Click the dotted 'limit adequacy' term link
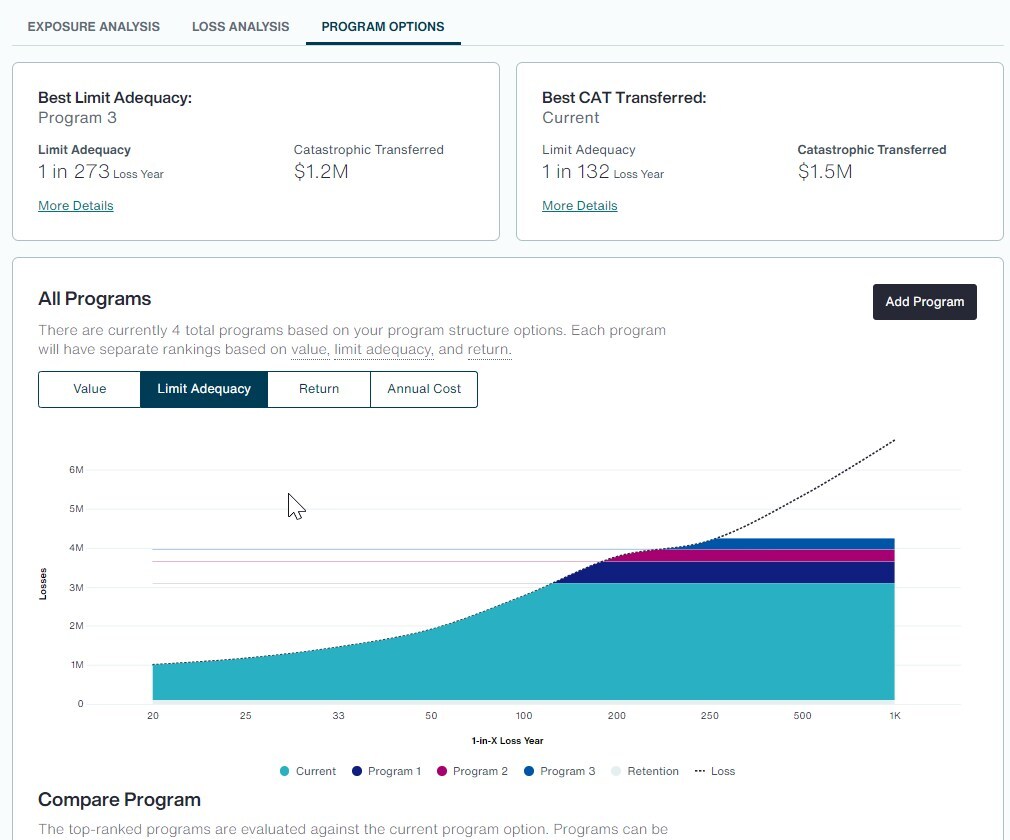 pos(383,349)
